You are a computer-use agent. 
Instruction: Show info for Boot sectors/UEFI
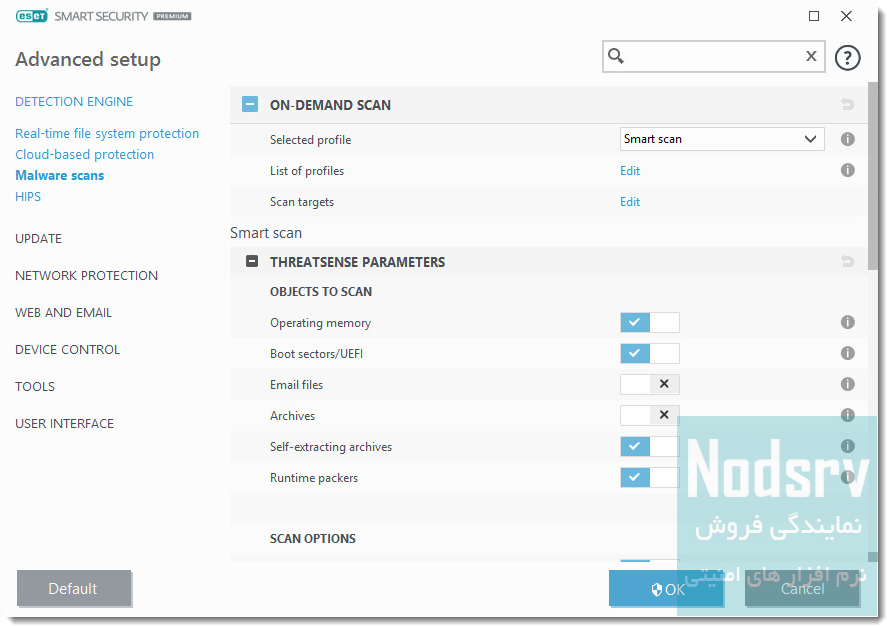pyautogui.click(x=847, y=353)
